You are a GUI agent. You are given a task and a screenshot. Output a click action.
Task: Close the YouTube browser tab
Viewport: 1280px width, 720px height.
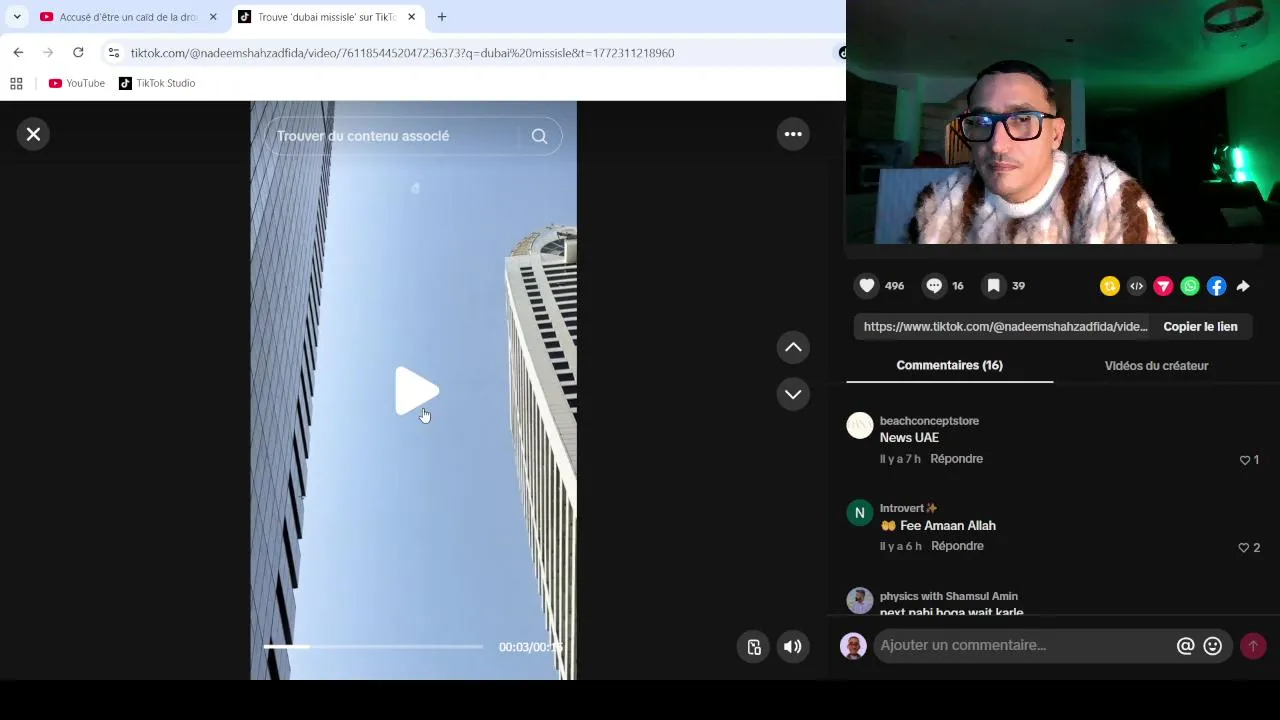click(213, 17)
